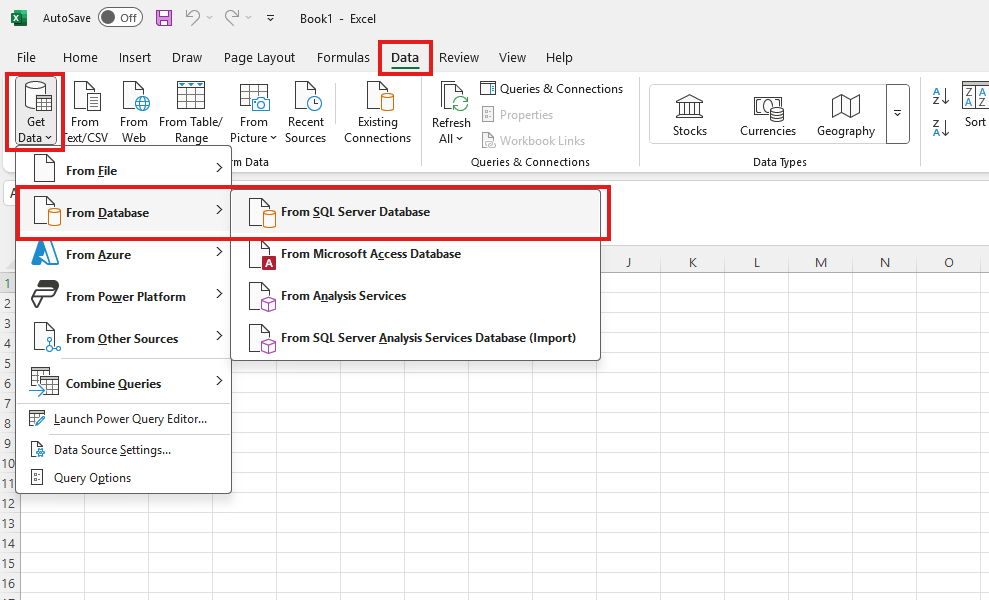
Task: Select the Currencies data type
Action: [768, 114]
